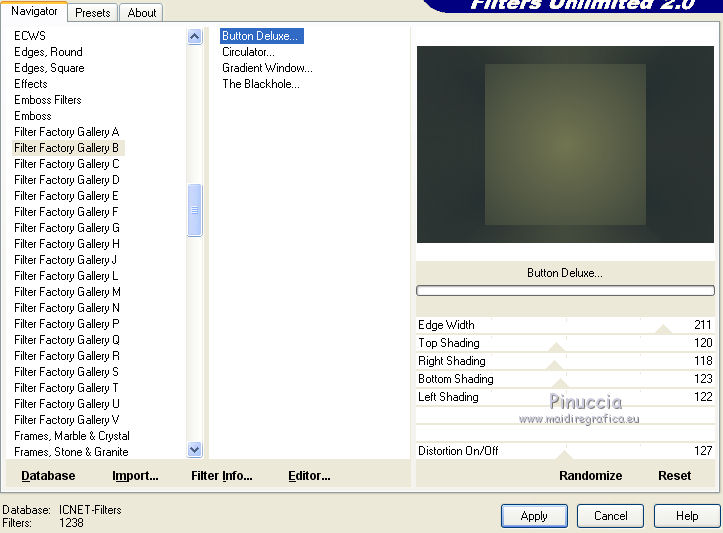Screen dimensions: 723x533
Task: Click the Distortion value 127
Action: coord(703,450)
